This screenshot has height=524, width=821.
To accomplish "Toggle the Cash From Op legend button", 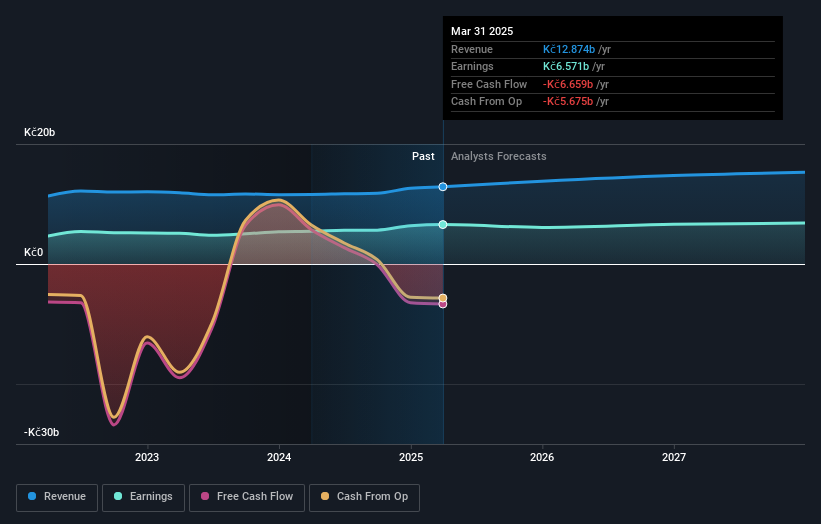I will pyautogui.click(x=364, y=497).
